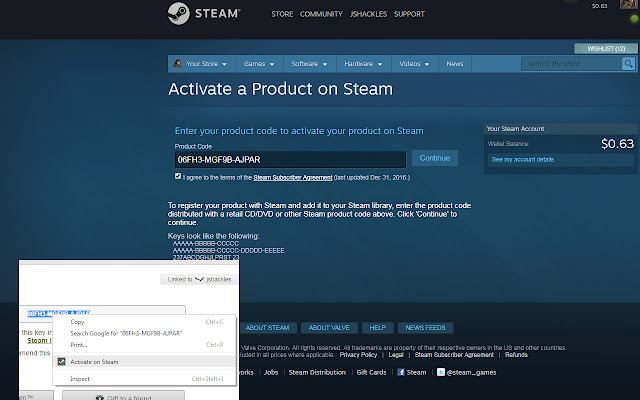Viewport: 640px width, 400px height.
Task: Click the Twitter icon next to @steam_games
Action: pyautogui.click(x=441, y=372)
